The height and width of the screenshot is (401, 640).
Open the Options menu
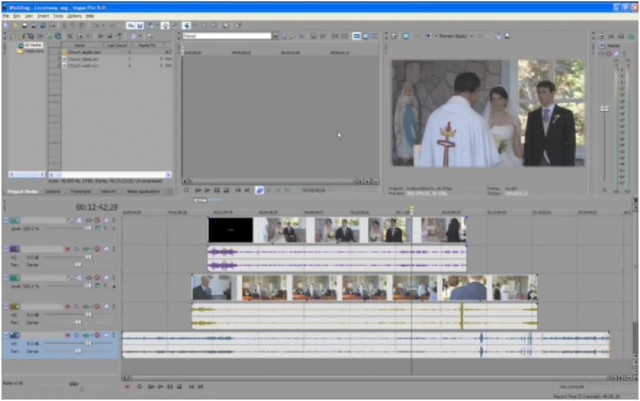(74, 16)
